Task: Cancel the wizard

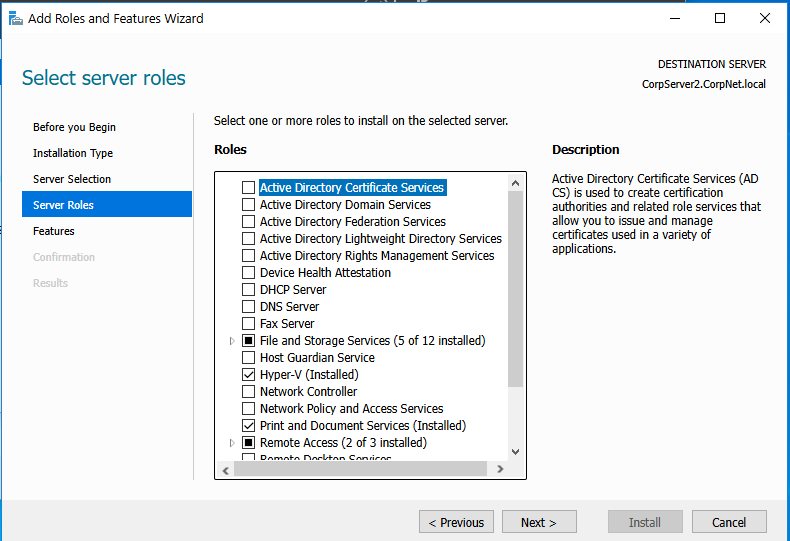Action: [x=729, y=522]
